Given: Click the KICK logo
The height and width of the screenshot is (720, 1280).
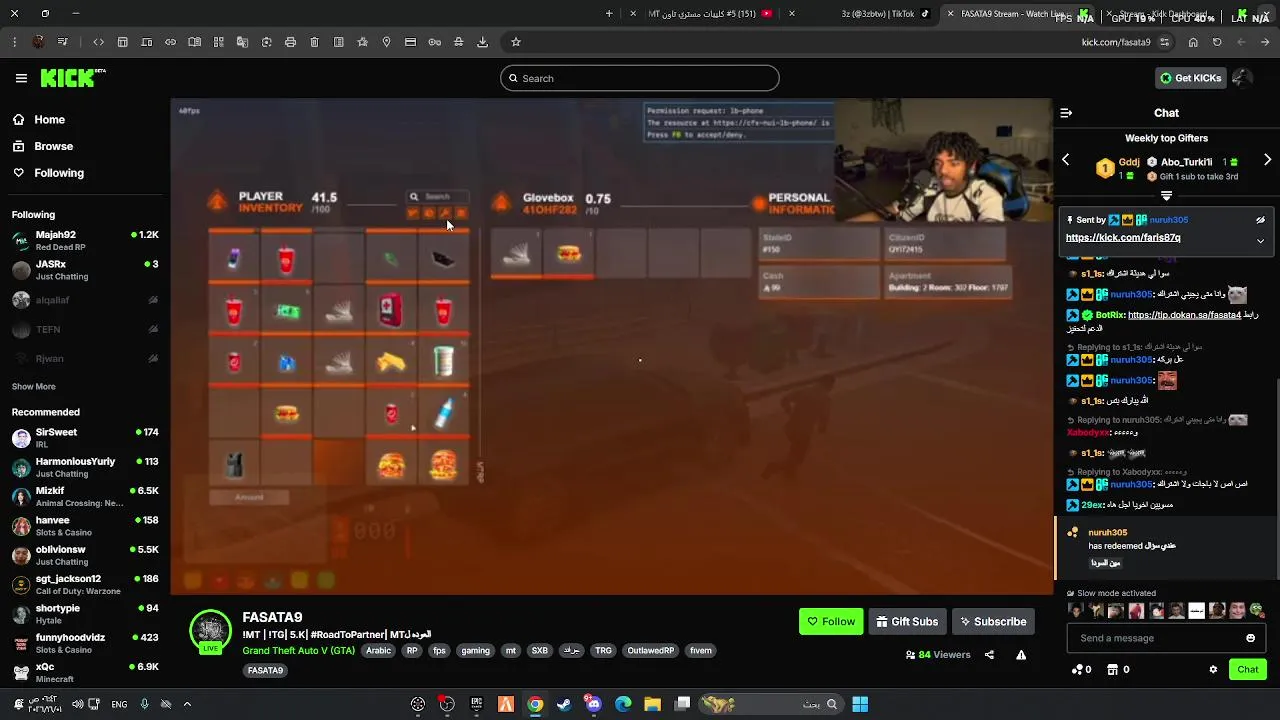Looking at the screenshot, I should coord(73,78).
